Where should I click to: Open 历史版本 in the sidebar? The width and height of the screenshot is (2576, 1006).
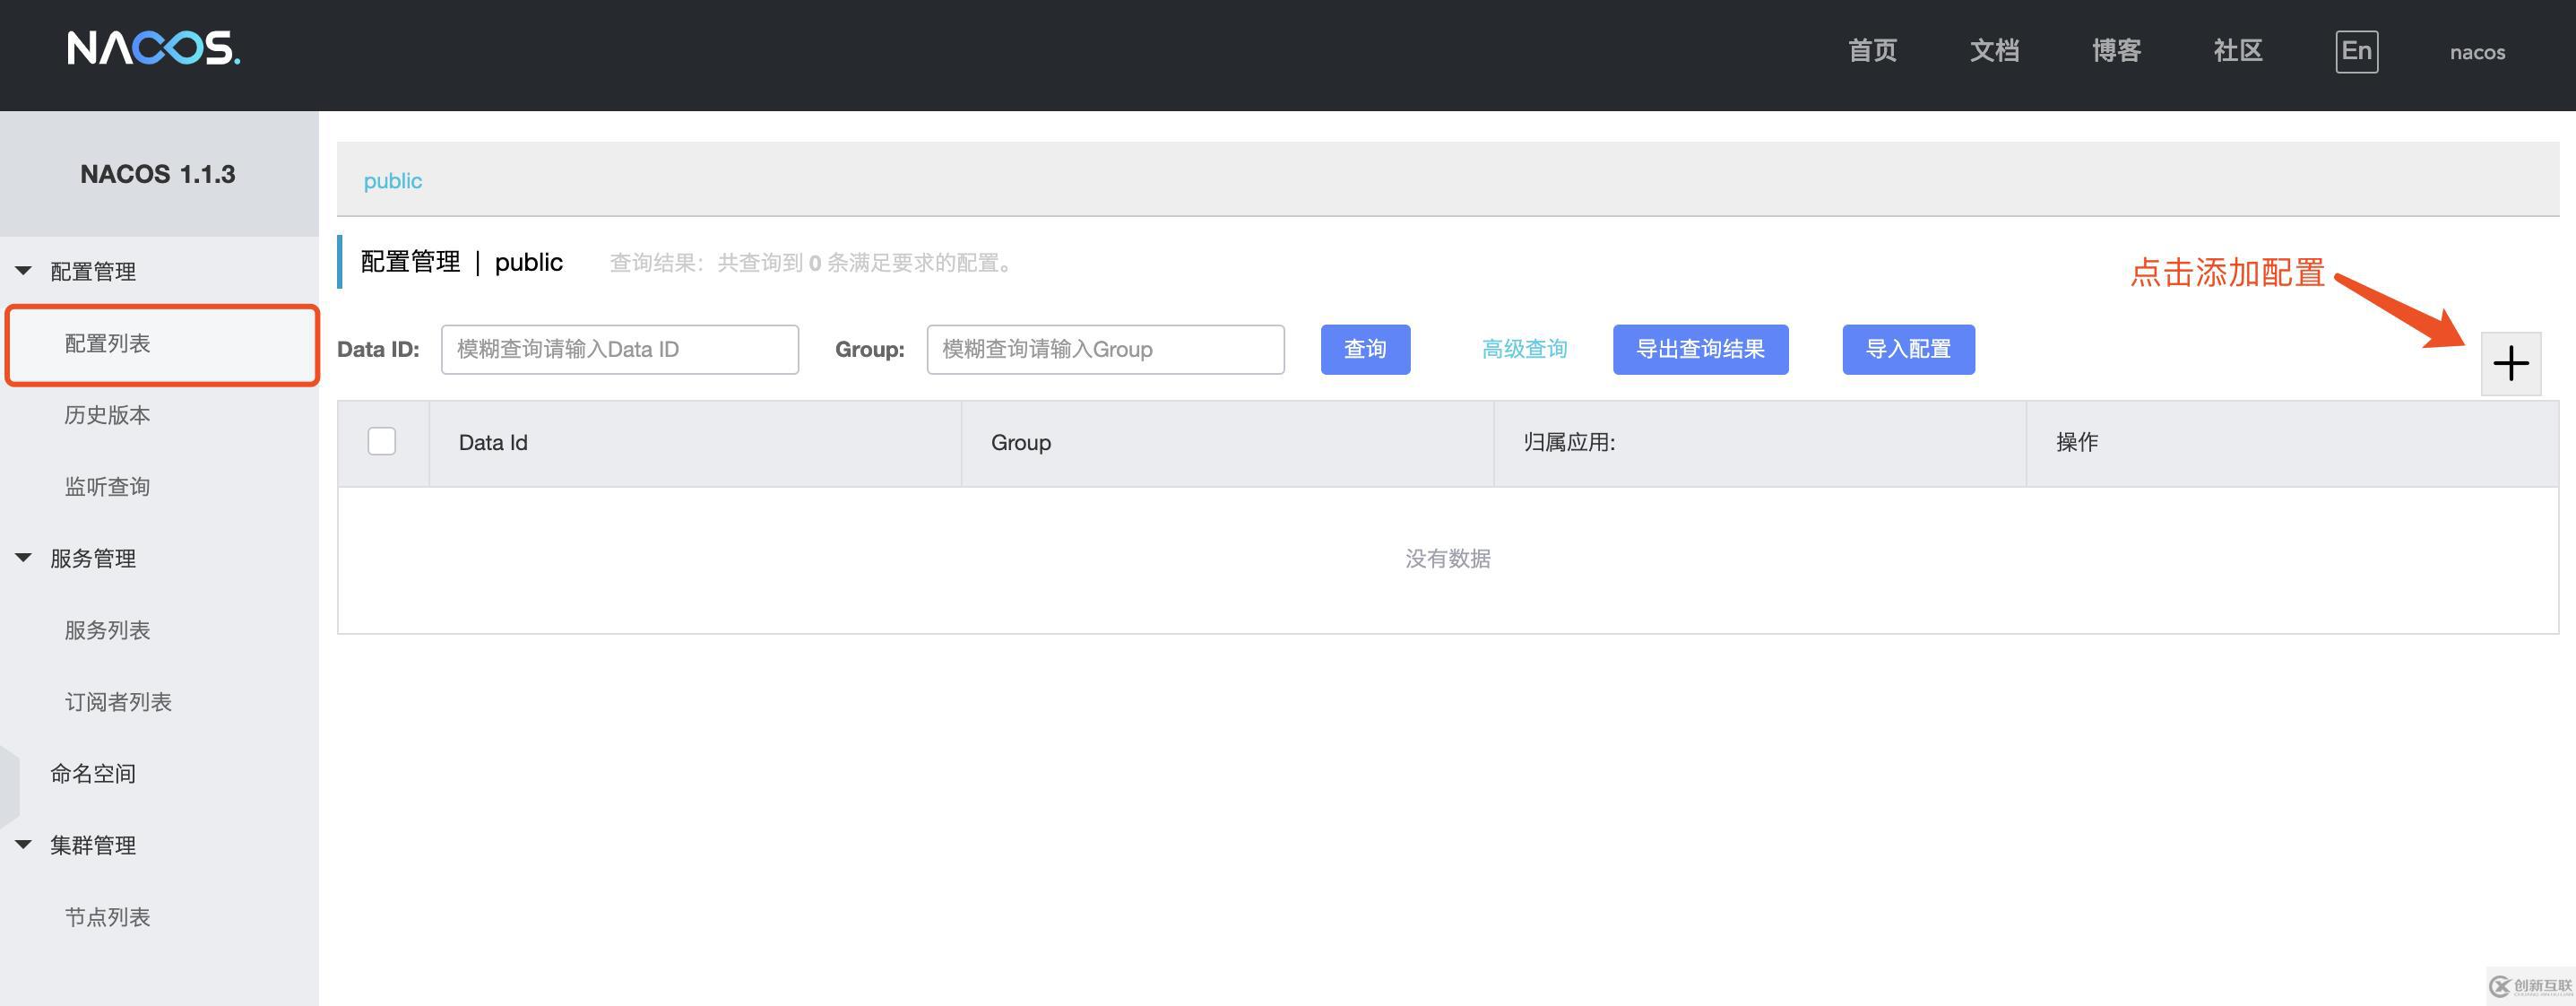point(108,415)
